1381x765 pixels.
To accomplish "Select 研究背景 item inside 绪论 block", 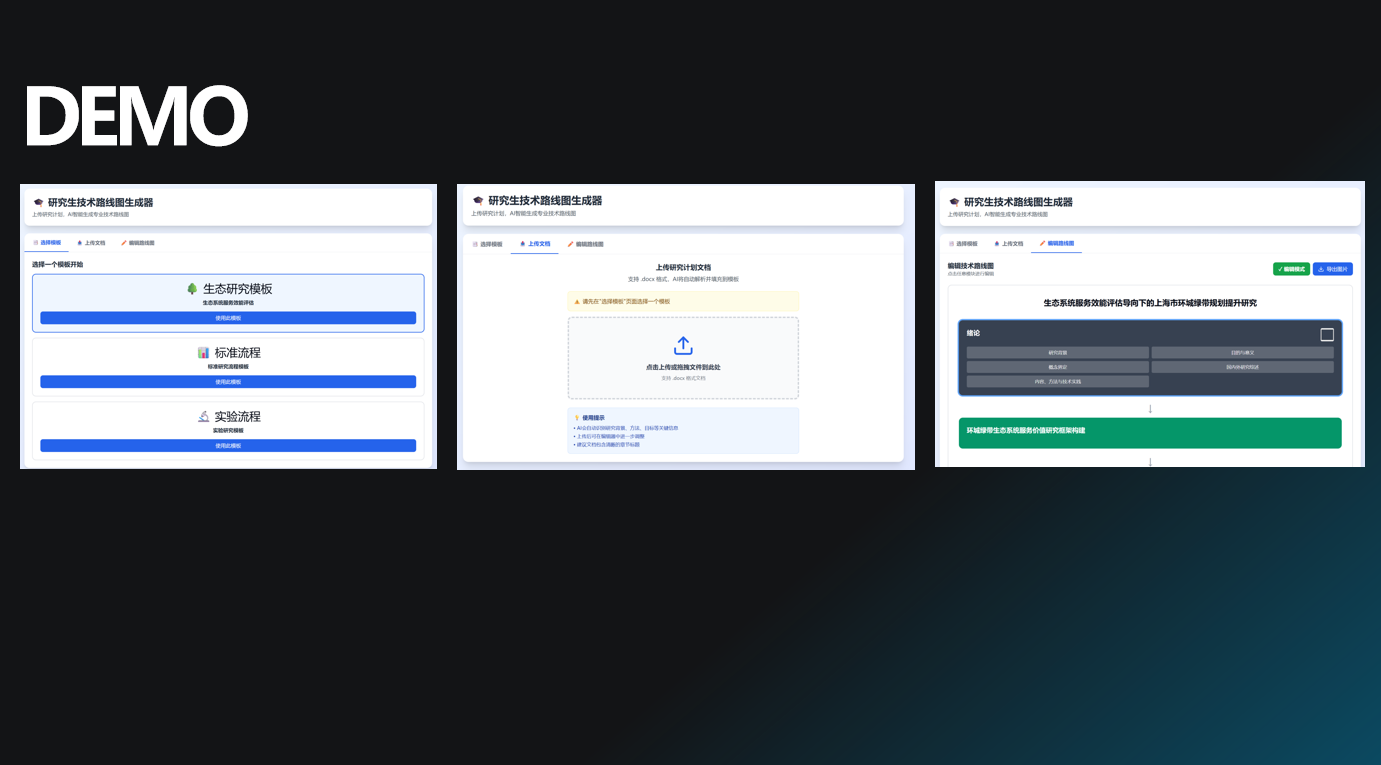I will click(1057, 353).
